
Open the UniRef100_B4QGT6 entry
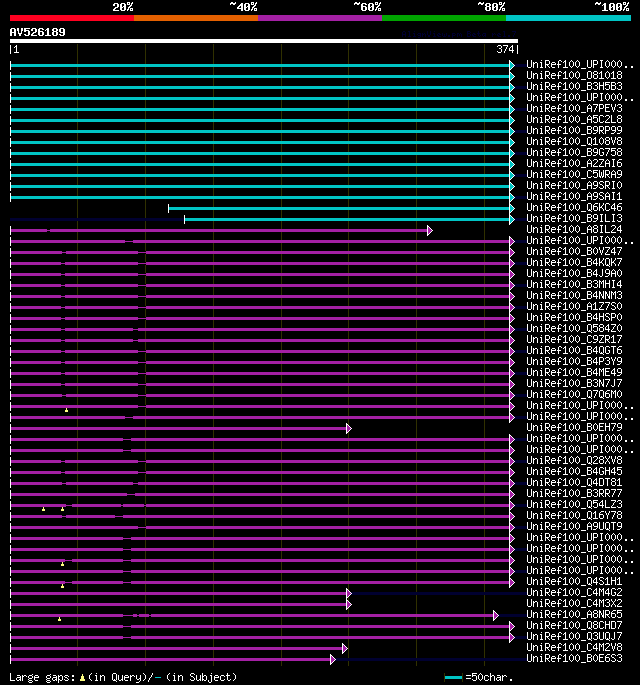(574, 350)
